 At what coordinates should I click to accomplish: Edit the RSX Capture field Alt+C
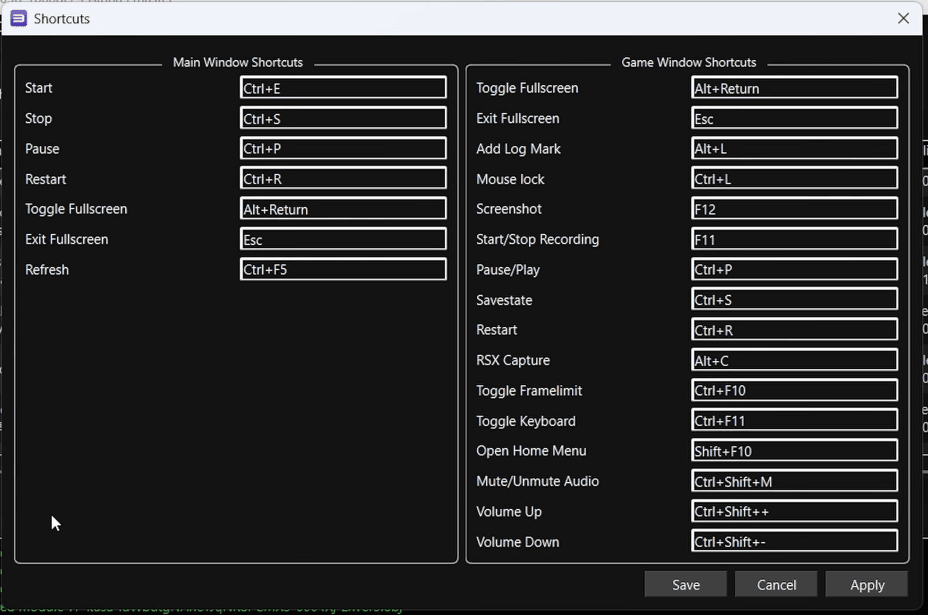(x=794, y=360)
